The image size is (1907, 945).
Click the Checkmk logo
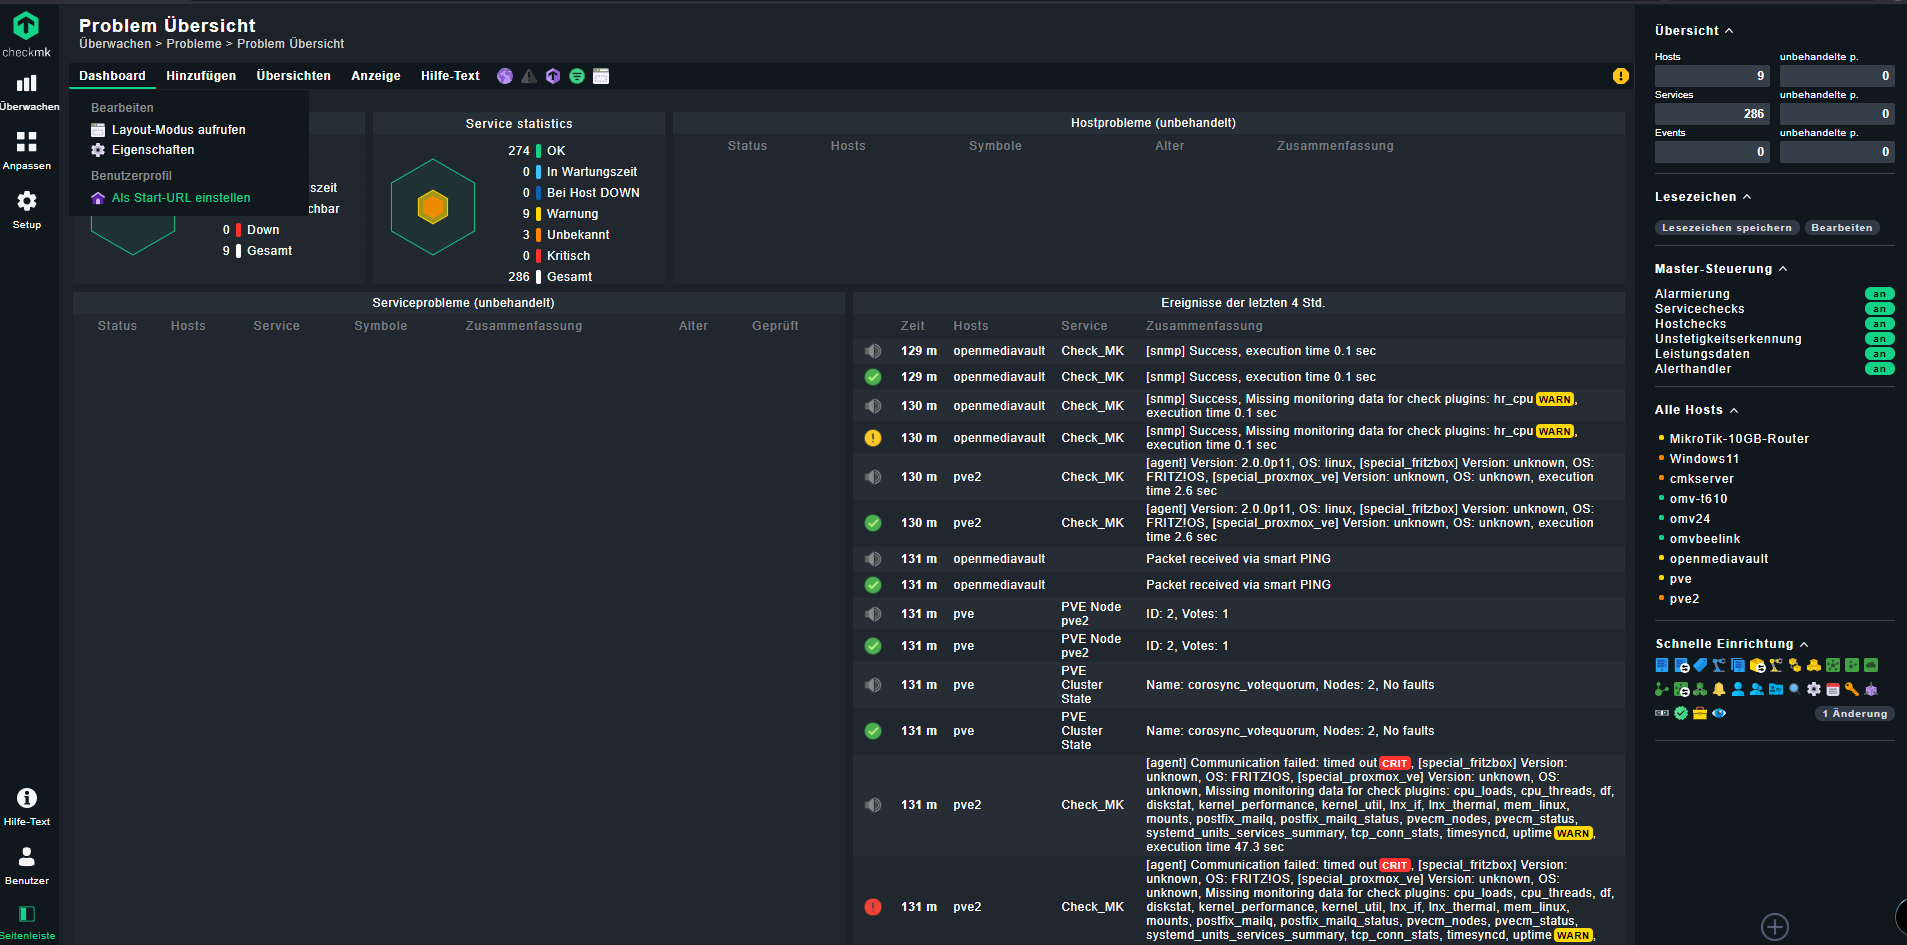[27, 33]
